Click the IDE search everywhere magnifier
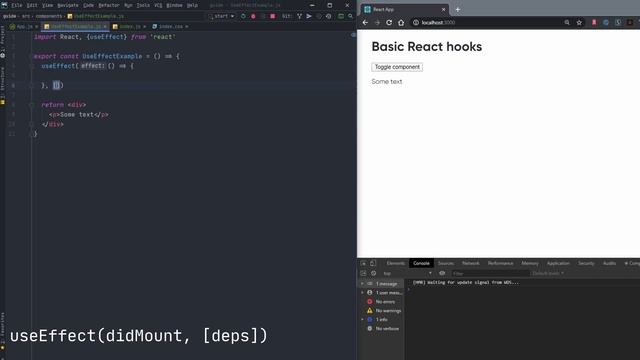640x360 pixels. (350, 16)
